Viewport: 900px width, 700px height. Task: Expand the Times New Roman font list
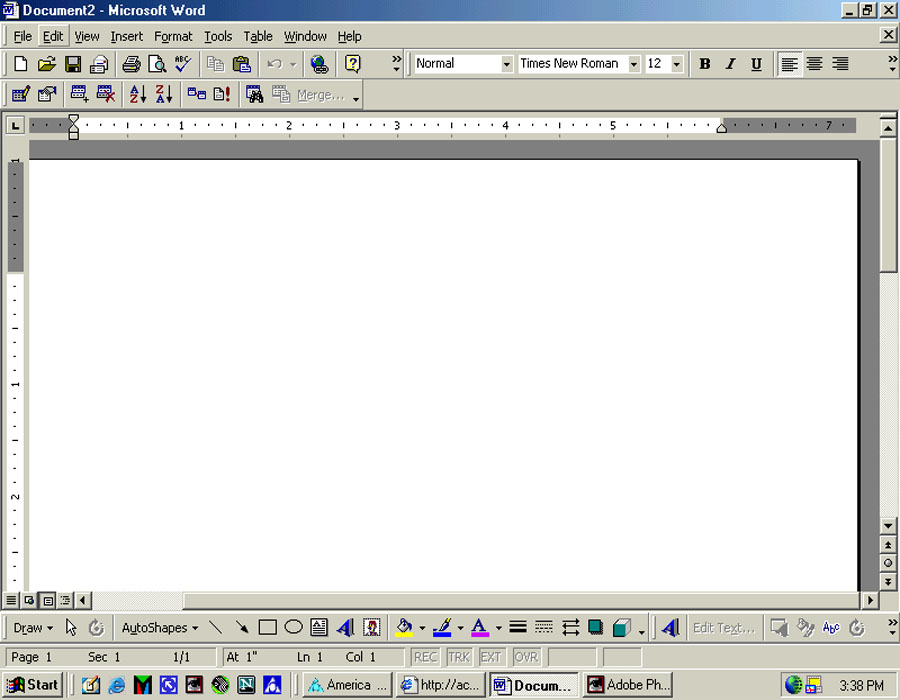point(634,64)
